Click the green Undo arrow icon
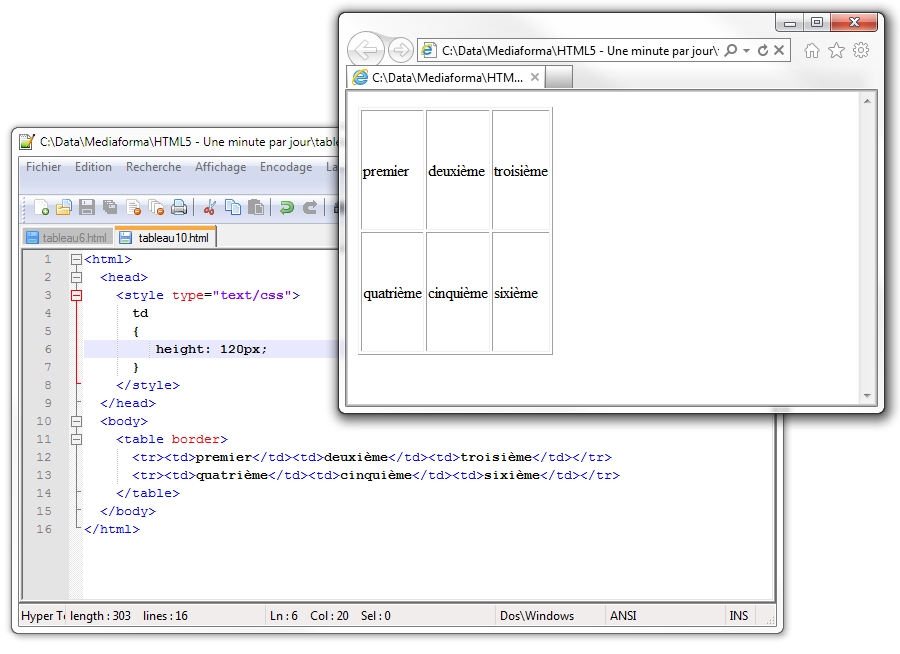Viewport: 900px width, 654px height. pyautogui.click(x=287, y=208)
